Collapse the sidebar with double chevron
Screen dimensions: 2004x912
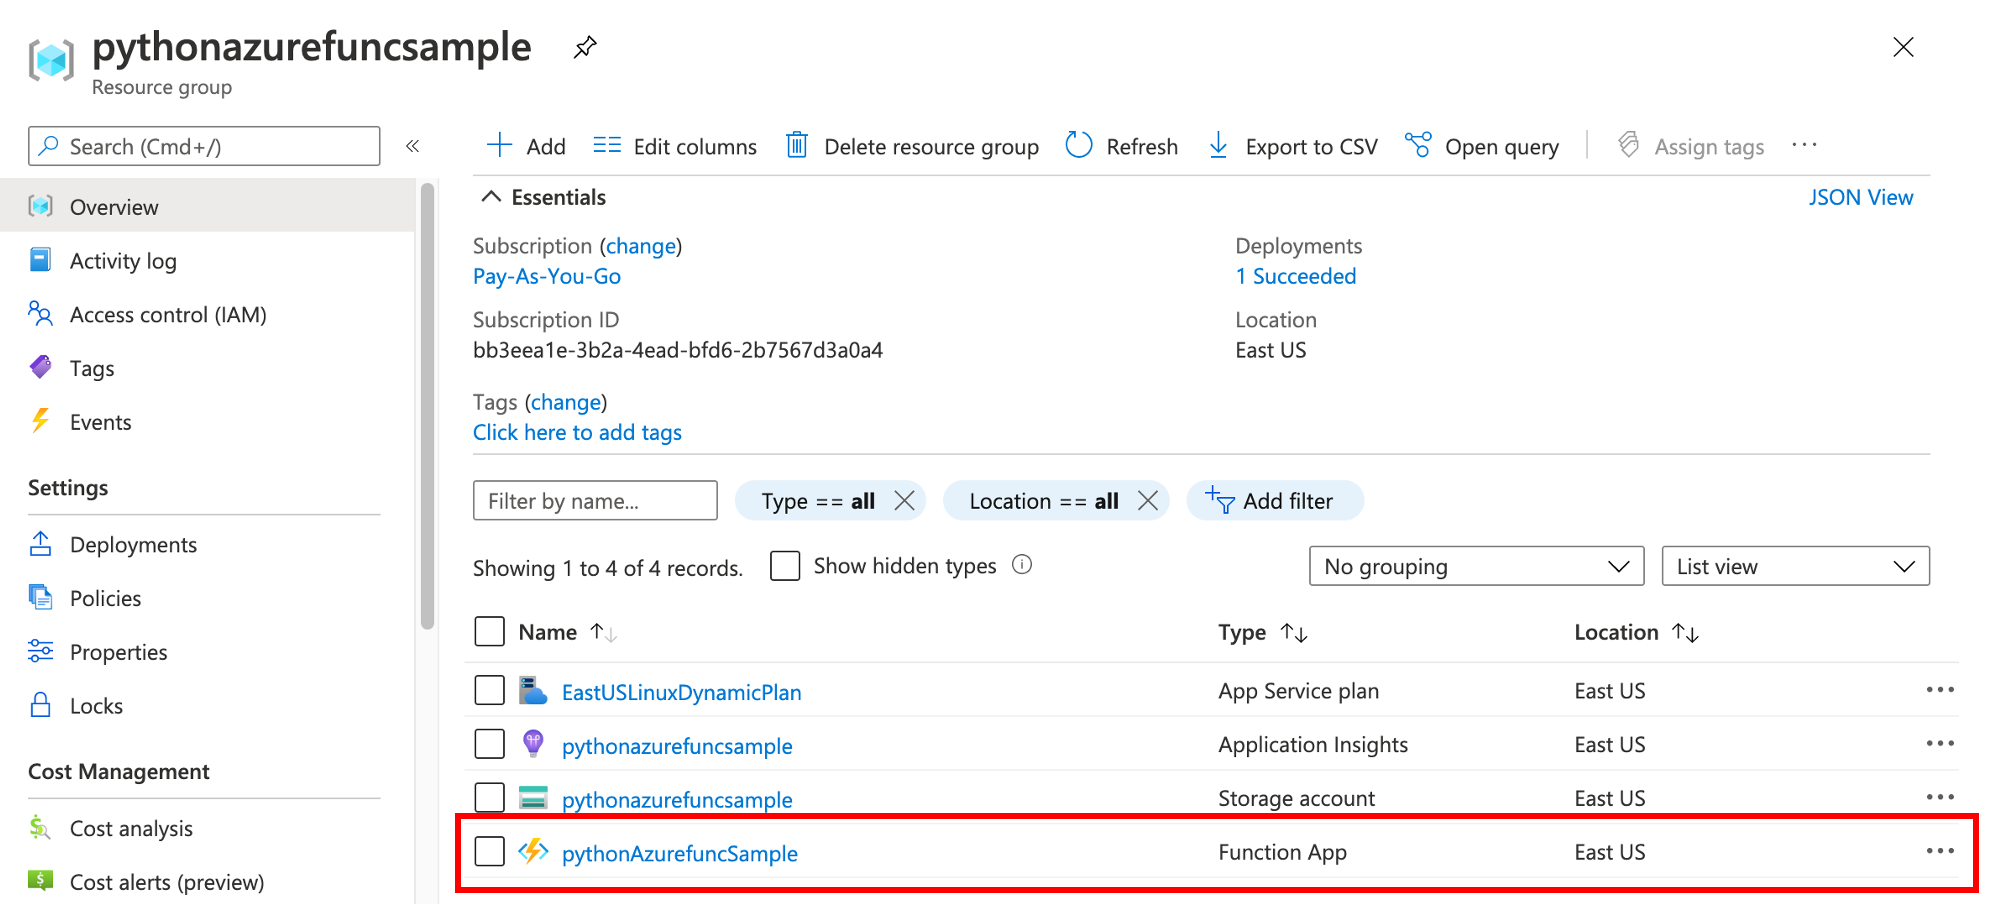pos(412,146)
